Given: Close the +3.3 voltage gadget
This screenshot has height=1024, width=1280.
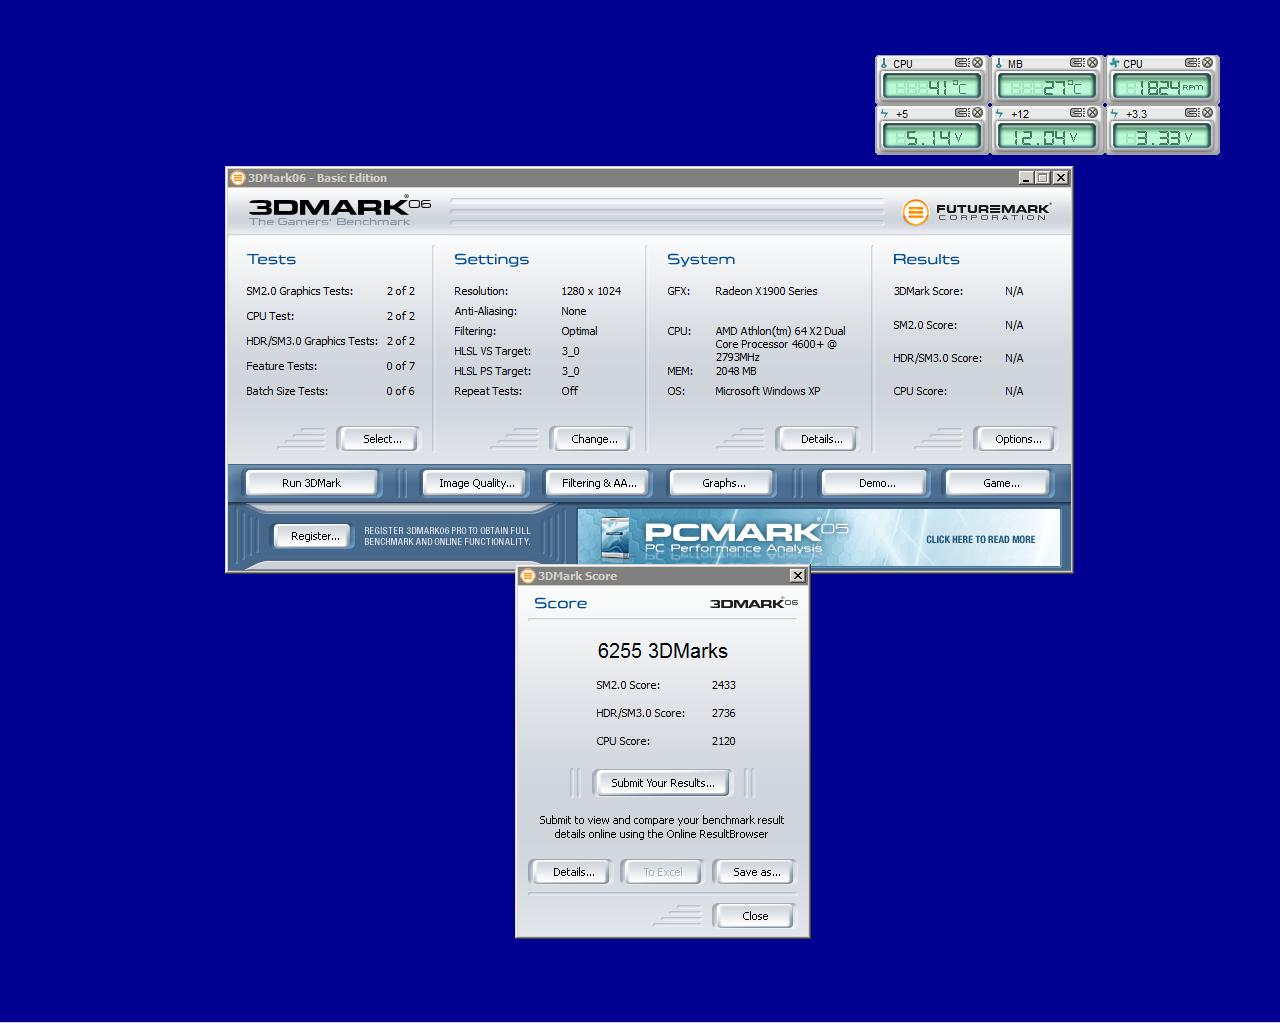Looking at the screenshot, I should tap(1207, 113).
